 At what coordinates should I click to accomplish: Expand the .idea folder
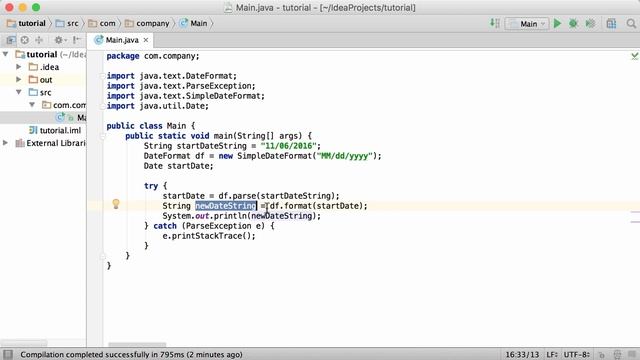(x=18, y=67)
